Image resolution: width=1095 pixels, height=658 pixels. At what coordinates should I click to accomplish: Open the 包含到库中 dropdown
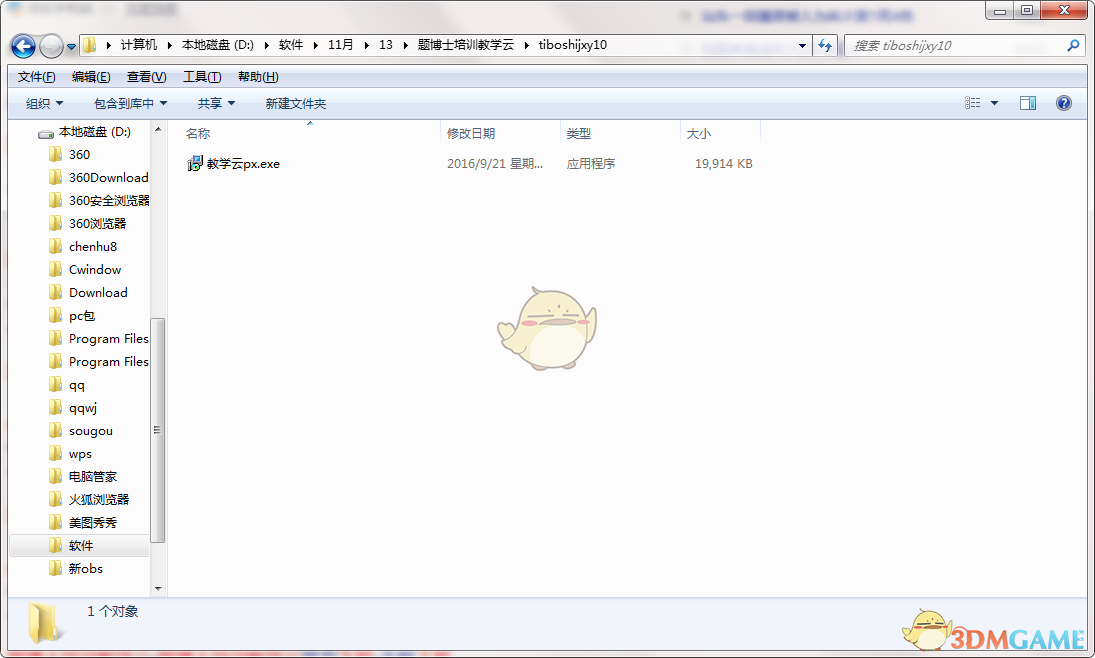tap(129, 102)
